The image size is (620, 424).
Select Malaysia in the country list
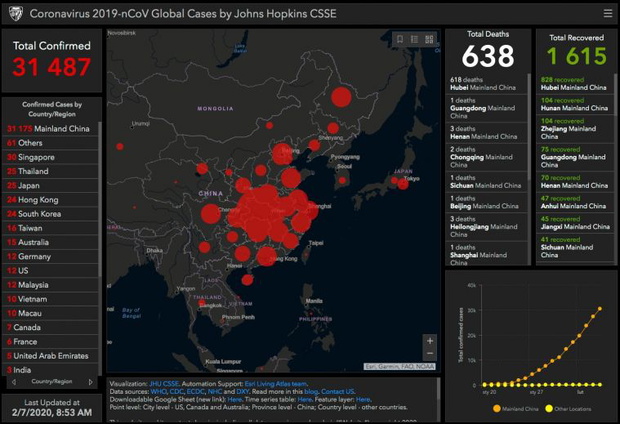click(x=50, y=285)
